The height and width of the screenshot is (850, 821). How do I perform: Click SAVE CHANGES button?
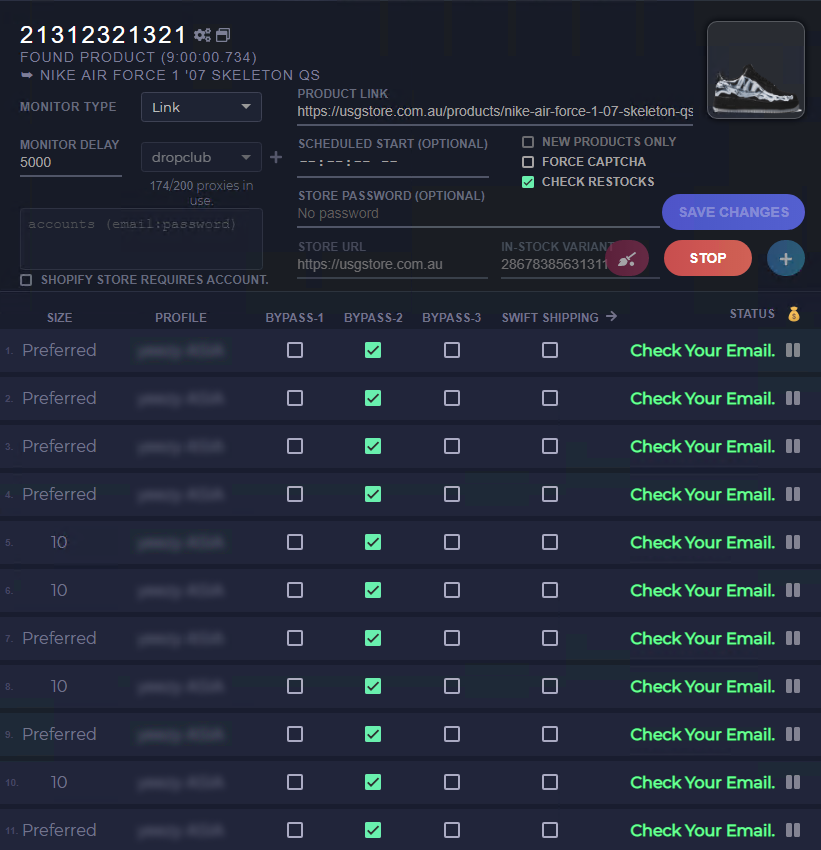733,212
